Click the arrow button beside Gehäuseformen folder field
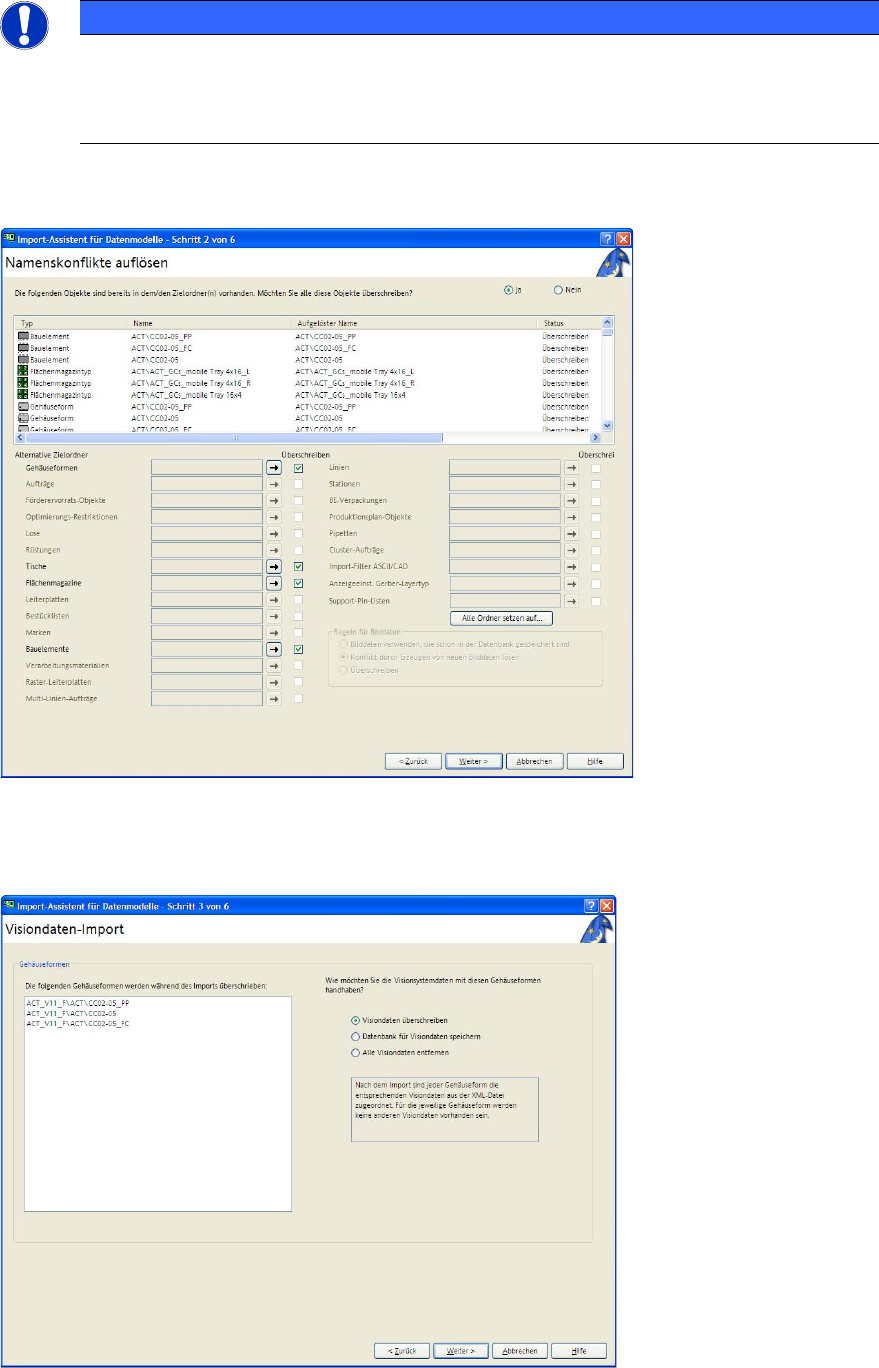Screen dimensions: 879x1368 click(274, 467)
